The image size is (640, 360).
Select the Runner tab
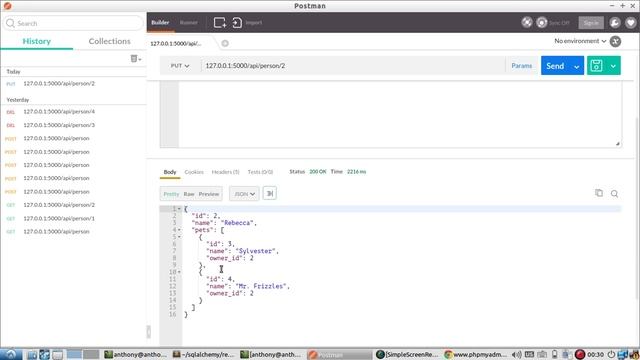189,22
